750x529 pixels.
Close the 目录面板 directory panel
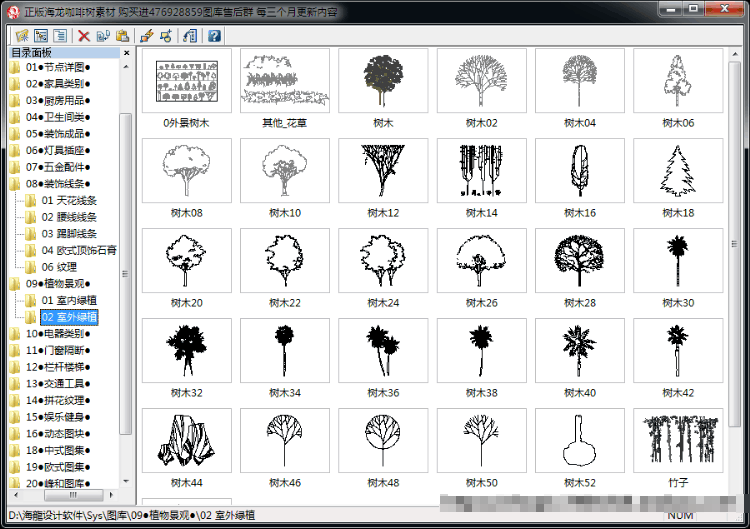[126, 53]
